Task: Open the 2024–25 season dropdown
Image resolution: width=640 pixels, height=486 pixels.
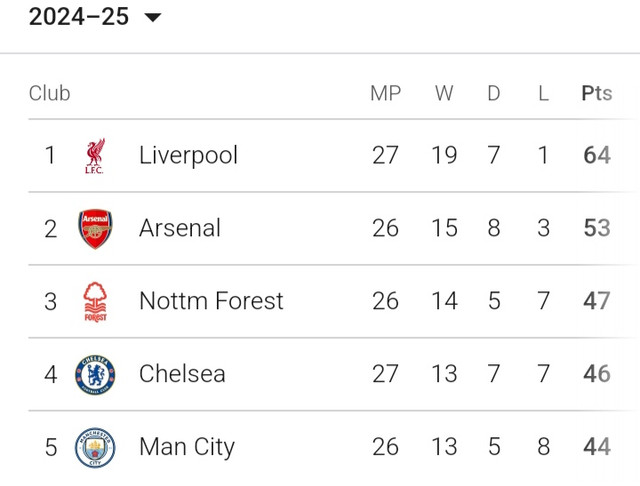Action: coord(95,17)
